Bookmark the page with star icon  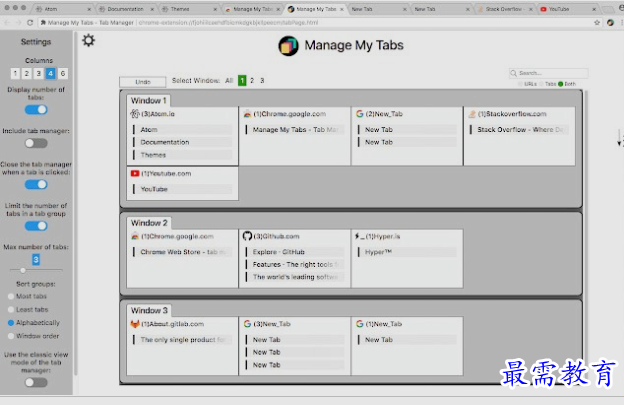(597, 23)
